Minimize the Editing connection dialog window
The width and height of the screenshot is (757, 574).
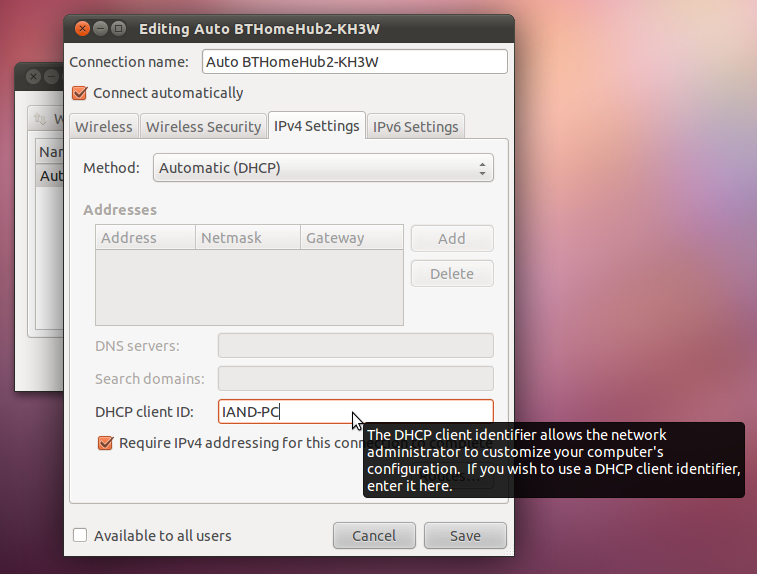pos(100,29)
